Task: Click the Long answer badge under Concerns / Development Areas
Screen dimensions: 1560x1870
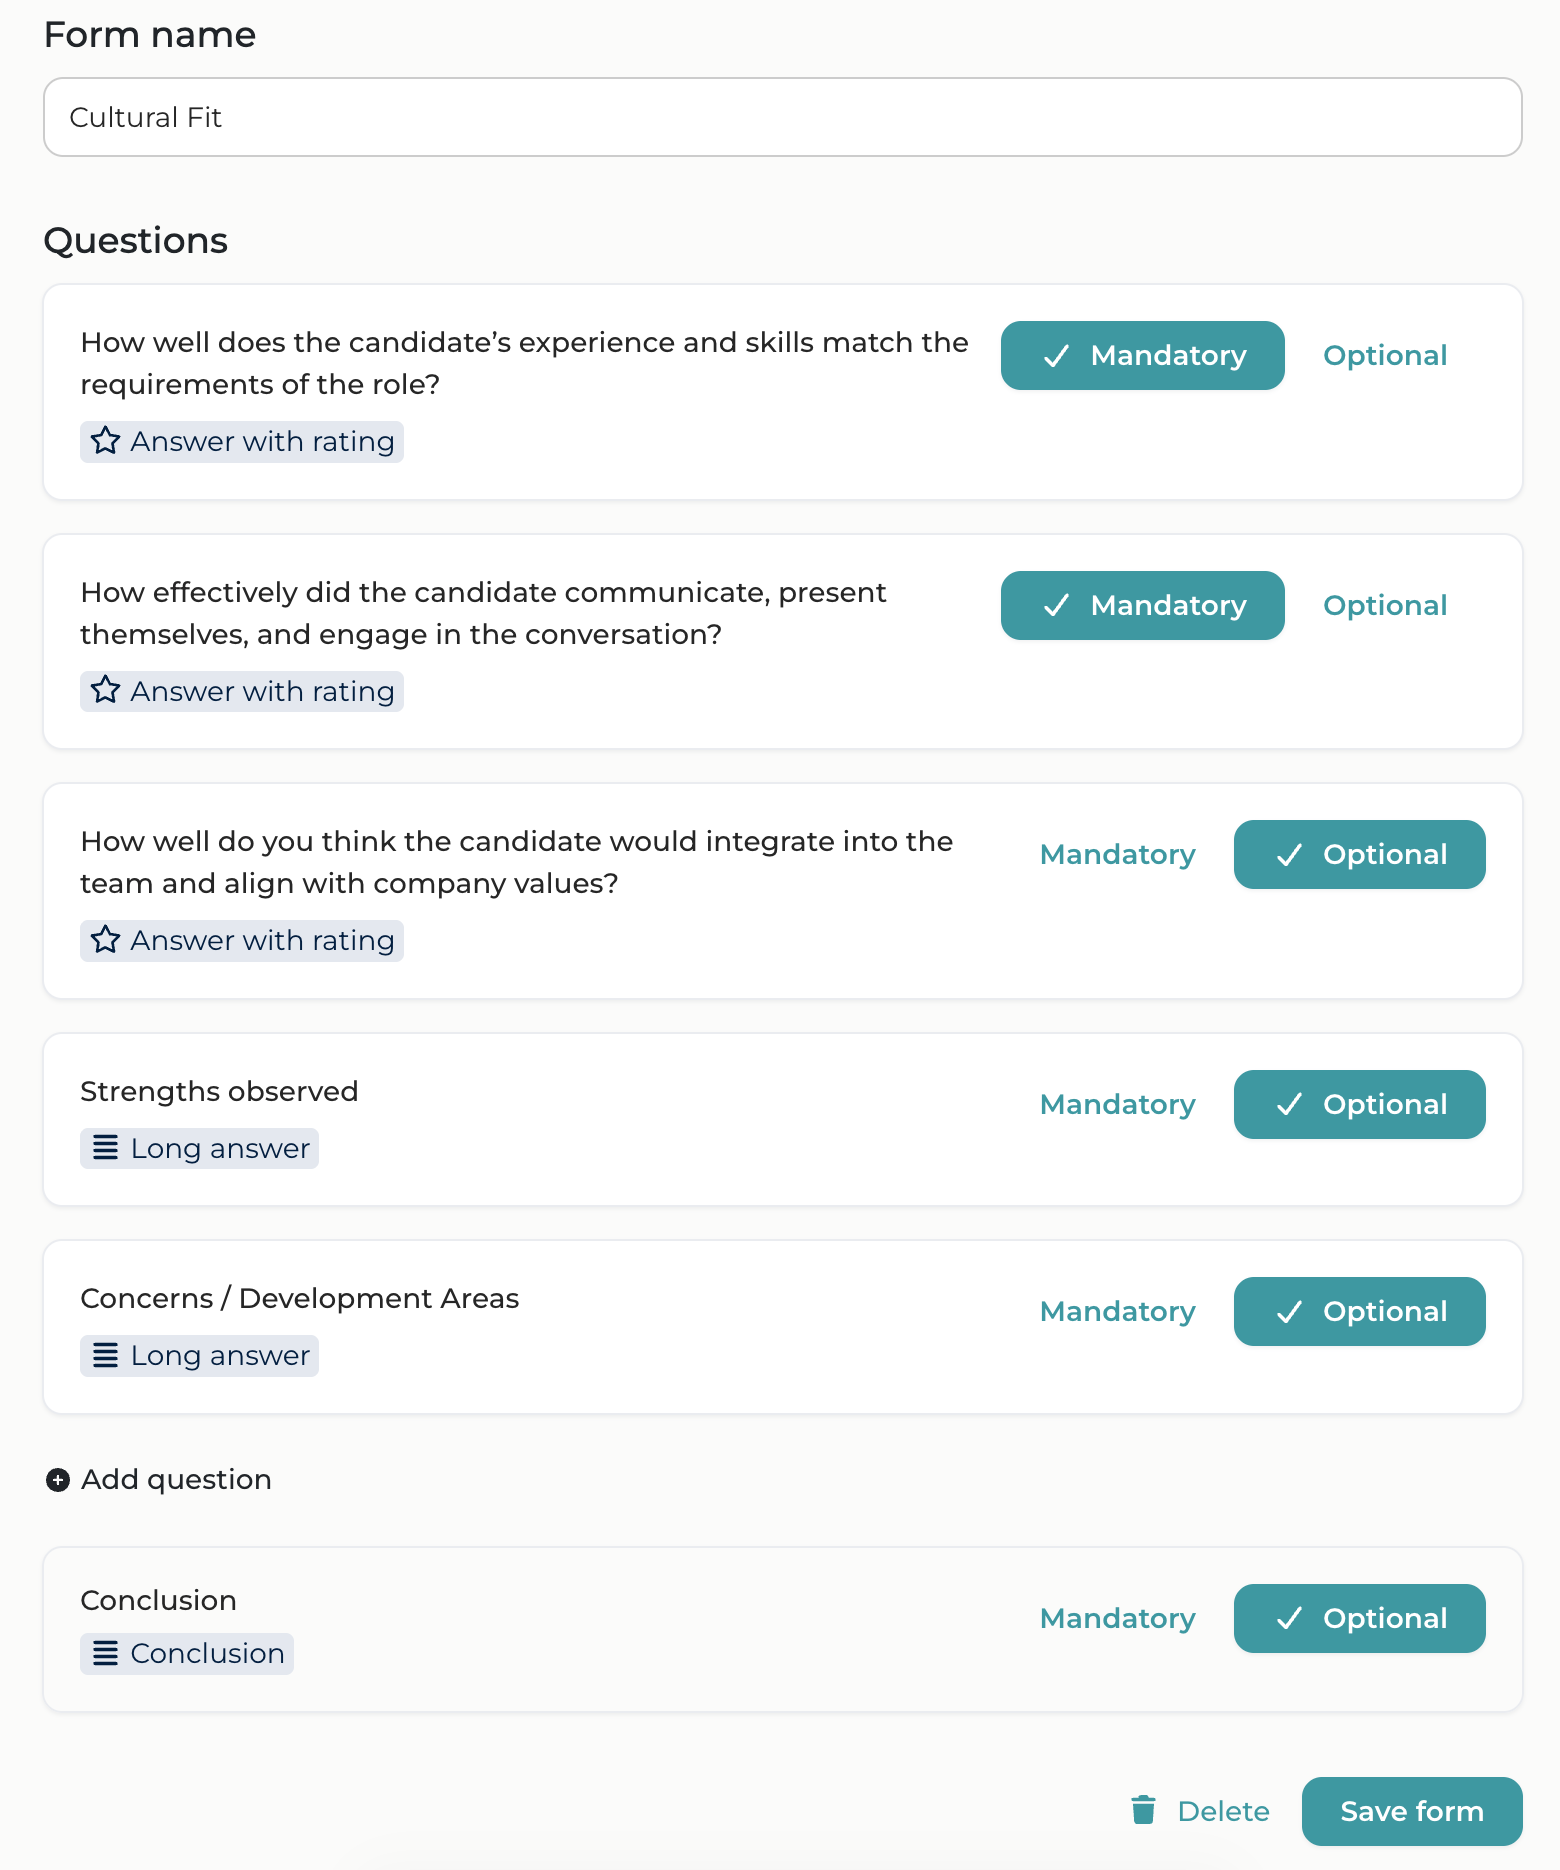Action: coord(198,1355)
